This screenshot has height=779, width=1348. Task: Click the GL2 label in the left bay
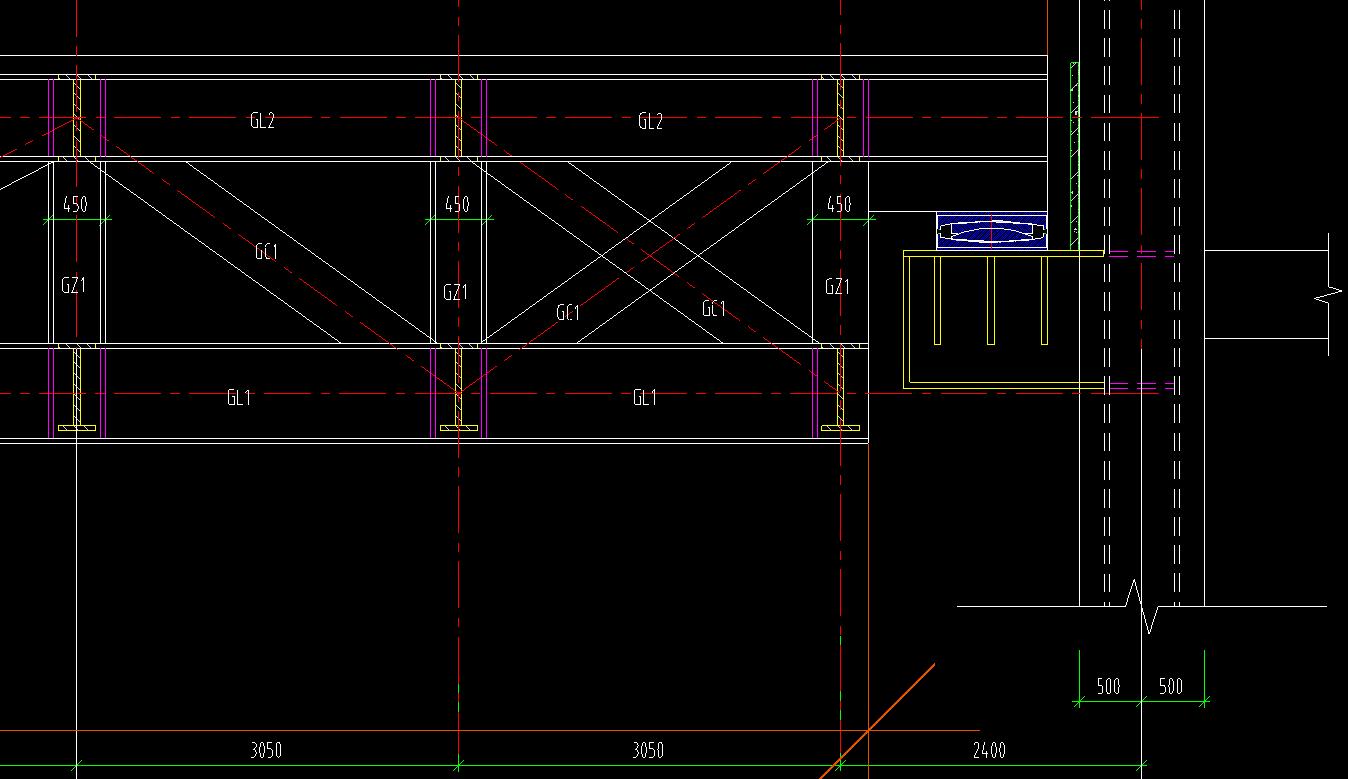coord(262,121)
